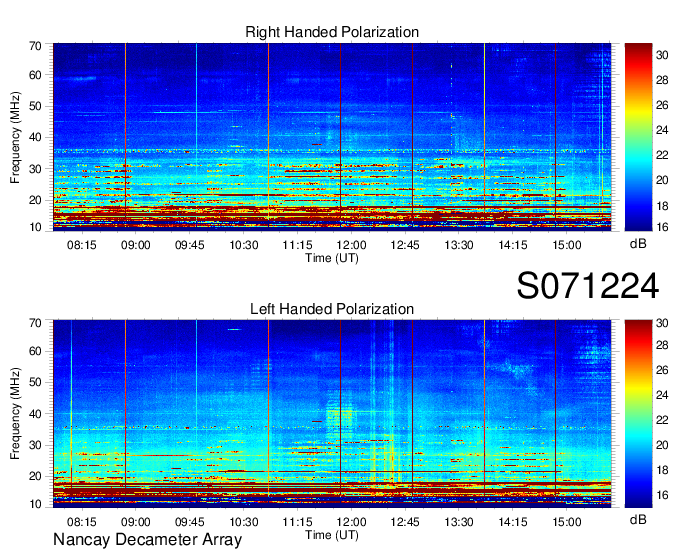Click Frequency (MHz) axis label of Right Handed plot
This screenshot has height=552, width=680.
[15, 137]
